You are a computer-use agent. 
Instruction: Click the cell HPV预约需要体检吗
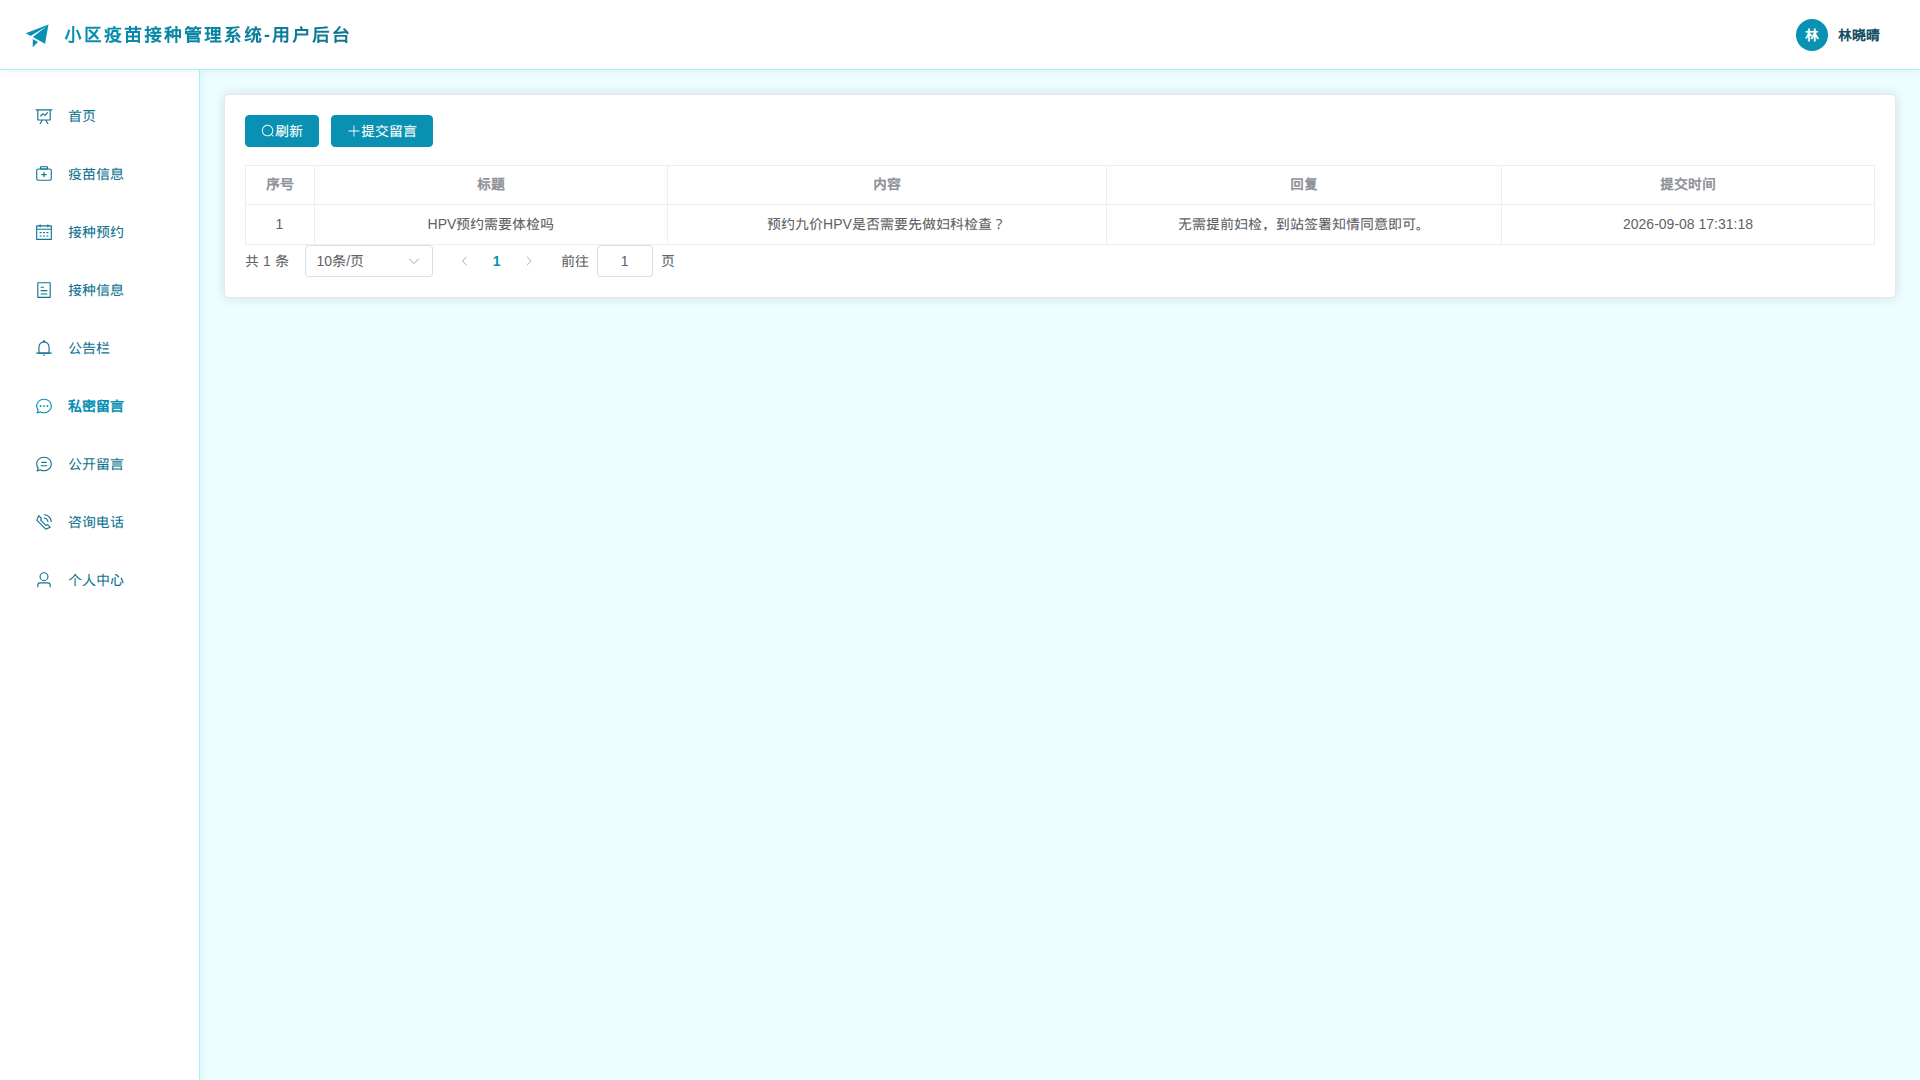[491, 225]
